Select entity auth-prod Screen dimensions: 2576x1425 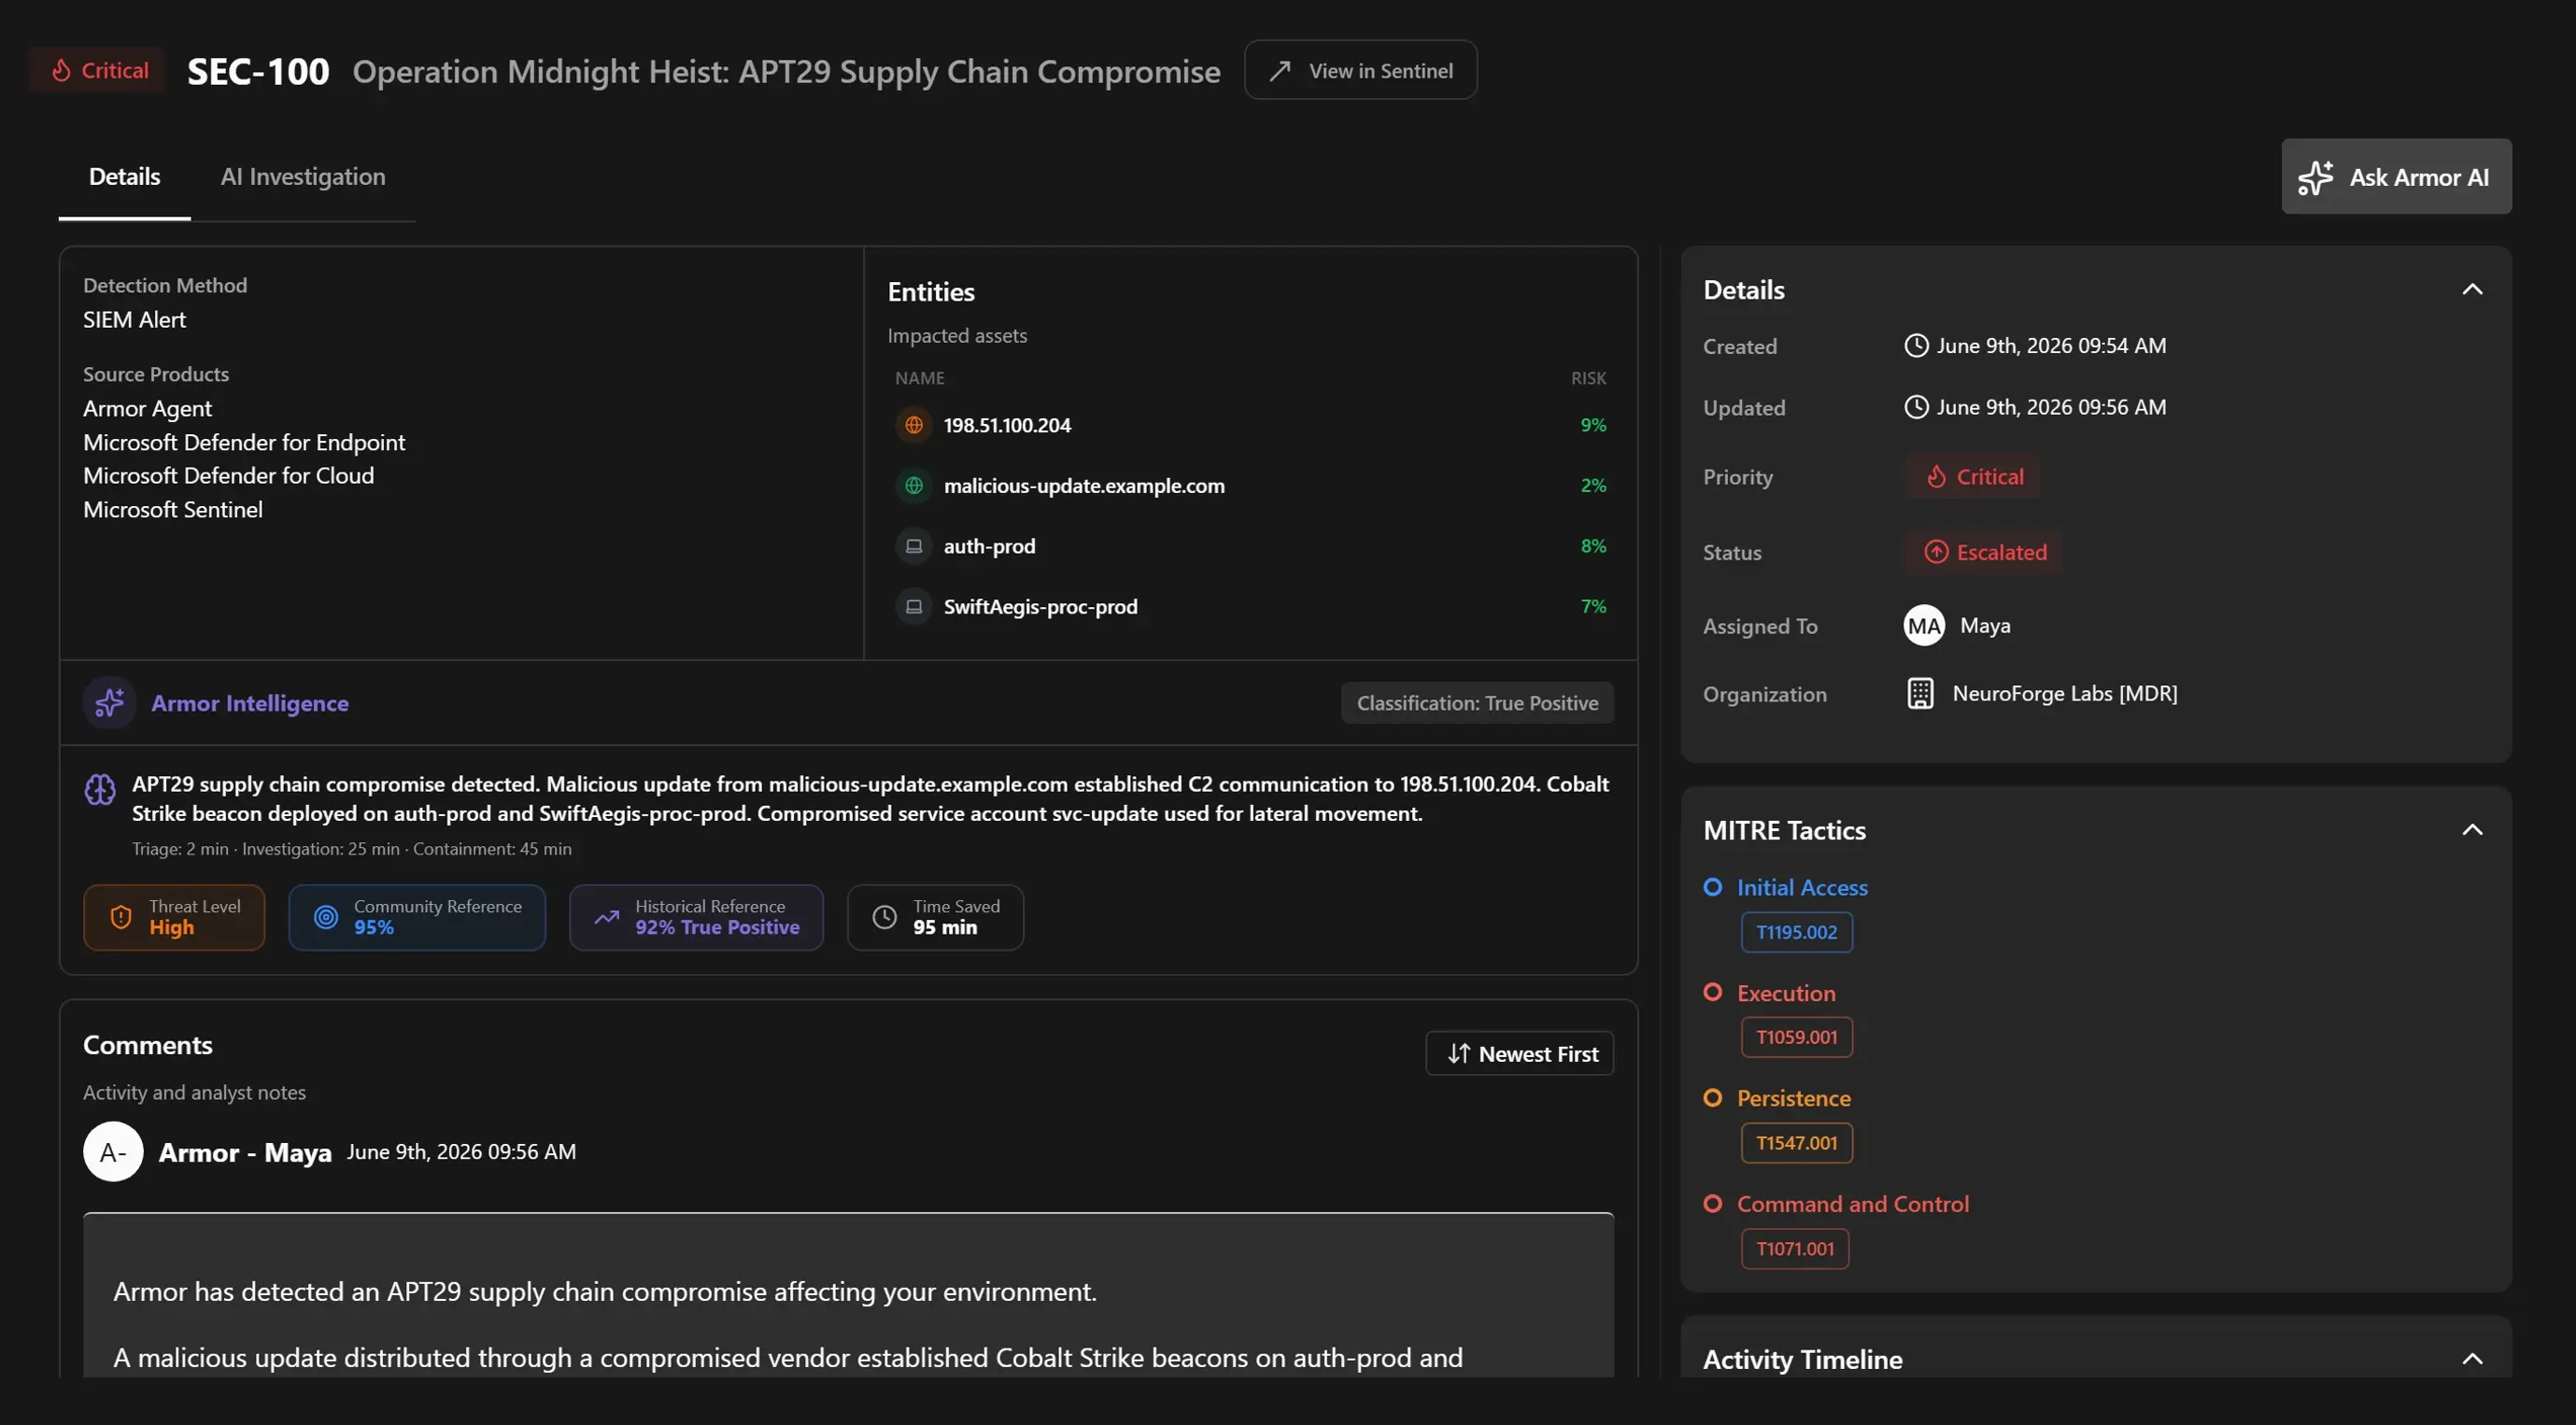(x=989, y=546)
